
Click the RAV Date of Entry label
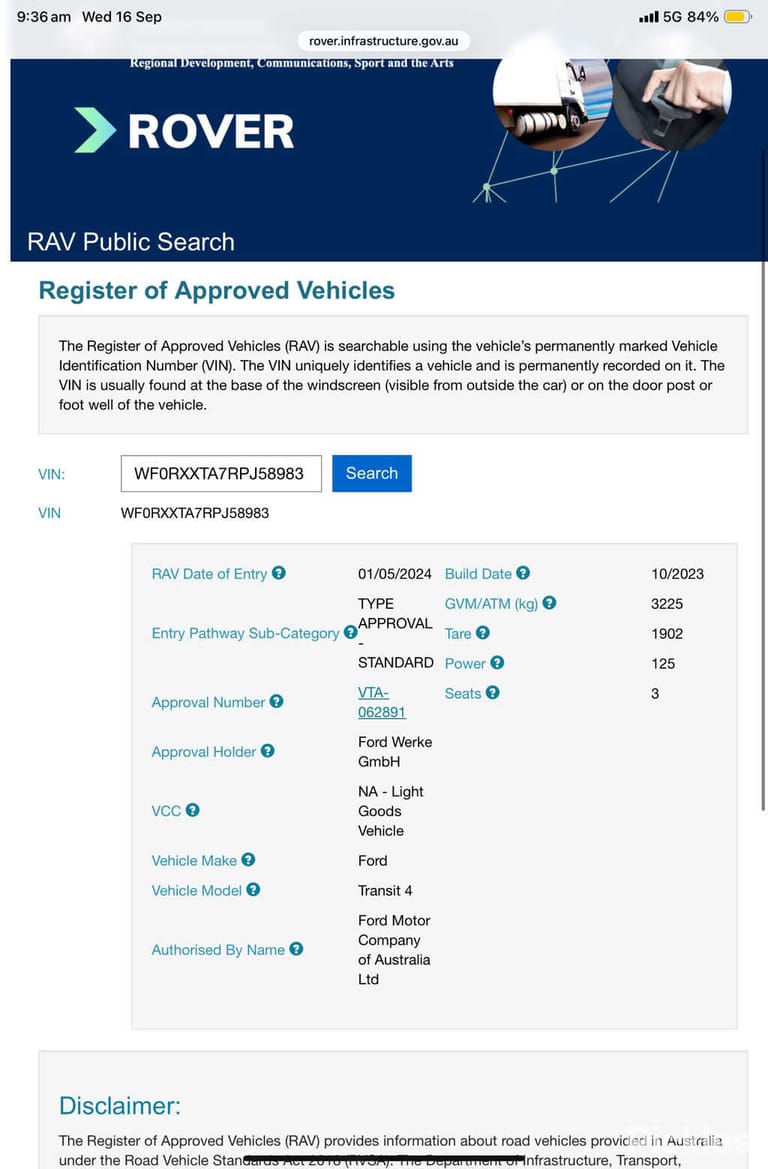[210, 574]
